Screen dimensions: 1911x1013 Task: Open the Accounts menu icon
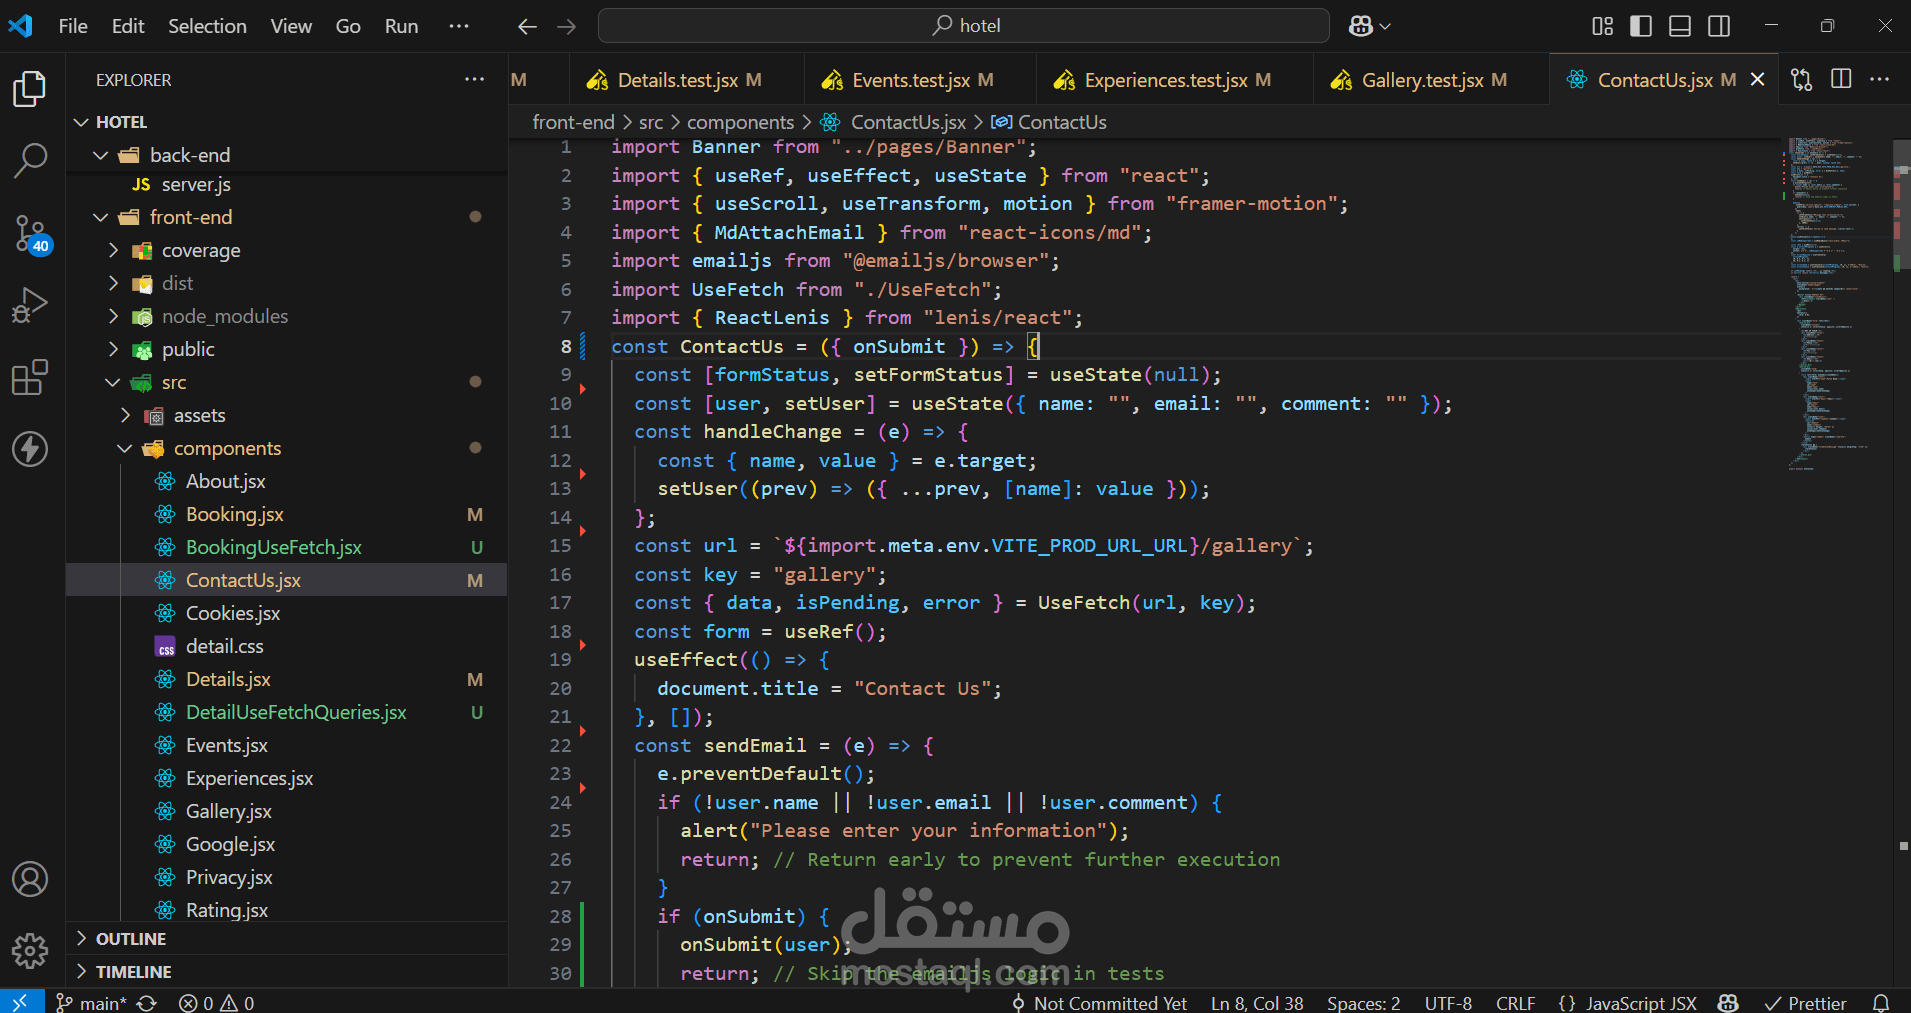[30, 879]
